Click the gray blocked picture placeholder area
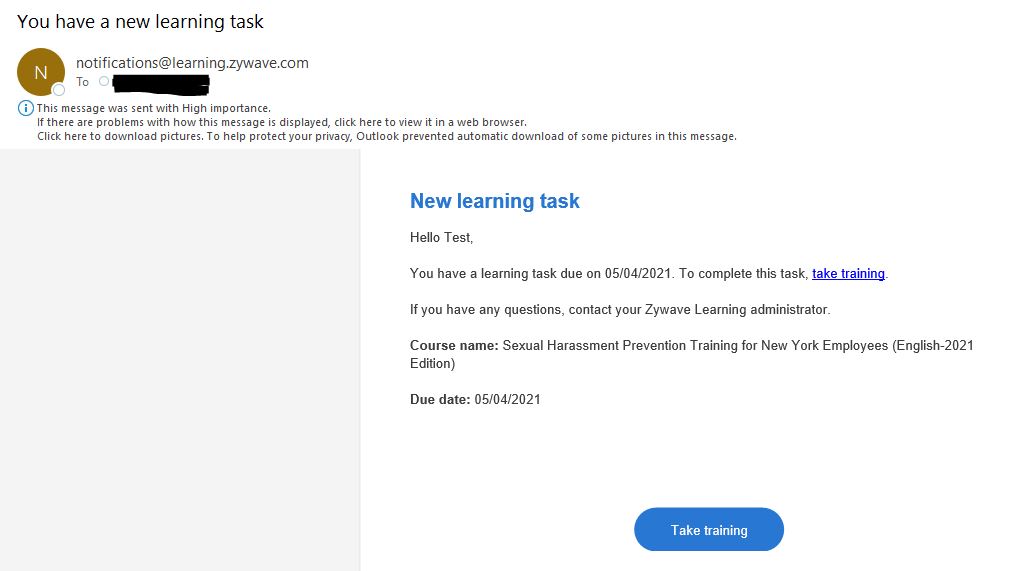1020x571 pixels. coord(180,360)
